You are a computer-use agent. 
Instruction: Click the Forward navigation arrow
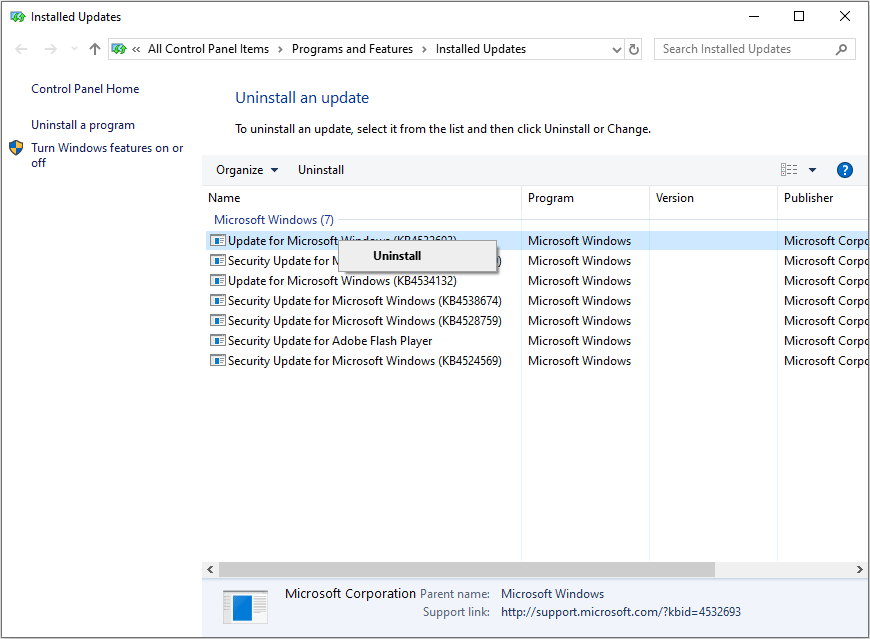point(50,49)
